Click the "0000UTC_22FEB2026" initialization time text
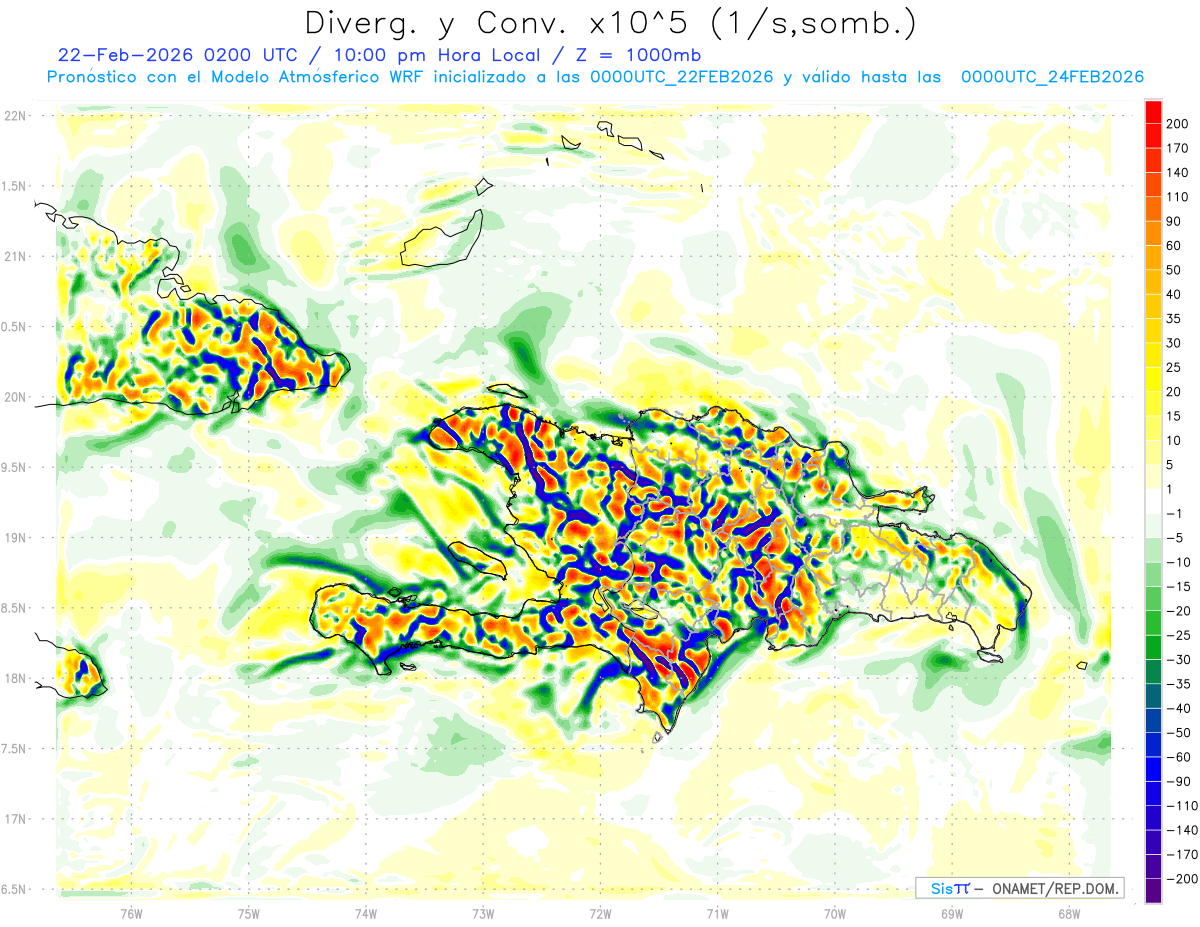 point(683,77)
